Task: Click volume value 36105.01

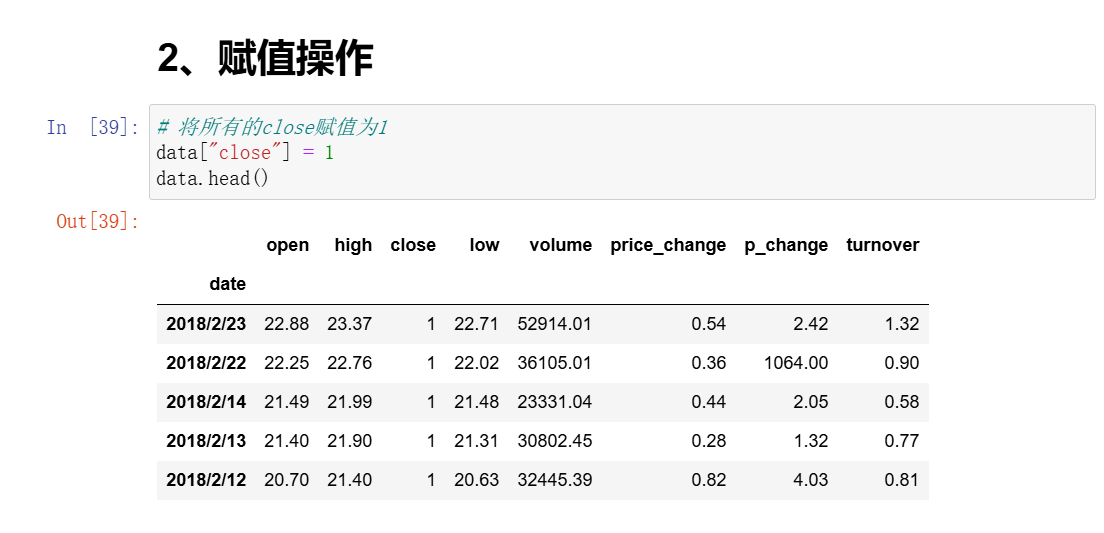Action: [555, 363]
